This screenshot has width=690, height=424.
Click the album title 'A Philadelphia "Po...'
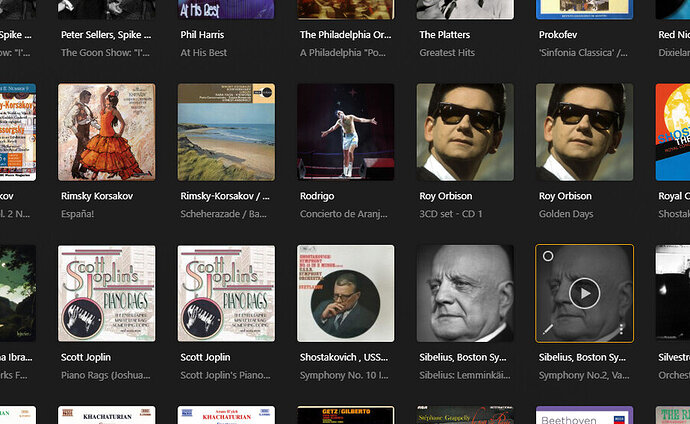point(343,53)
